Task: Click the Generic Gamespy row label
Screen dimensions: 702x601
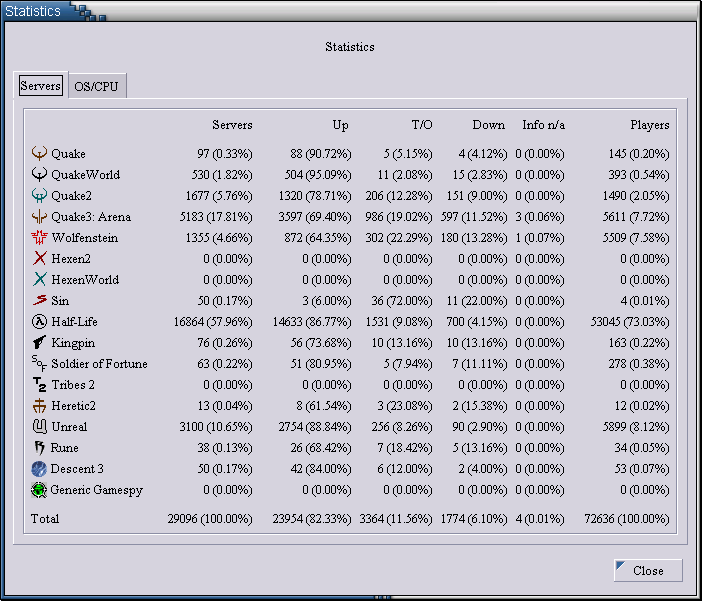Action: [x=97, y=490]
